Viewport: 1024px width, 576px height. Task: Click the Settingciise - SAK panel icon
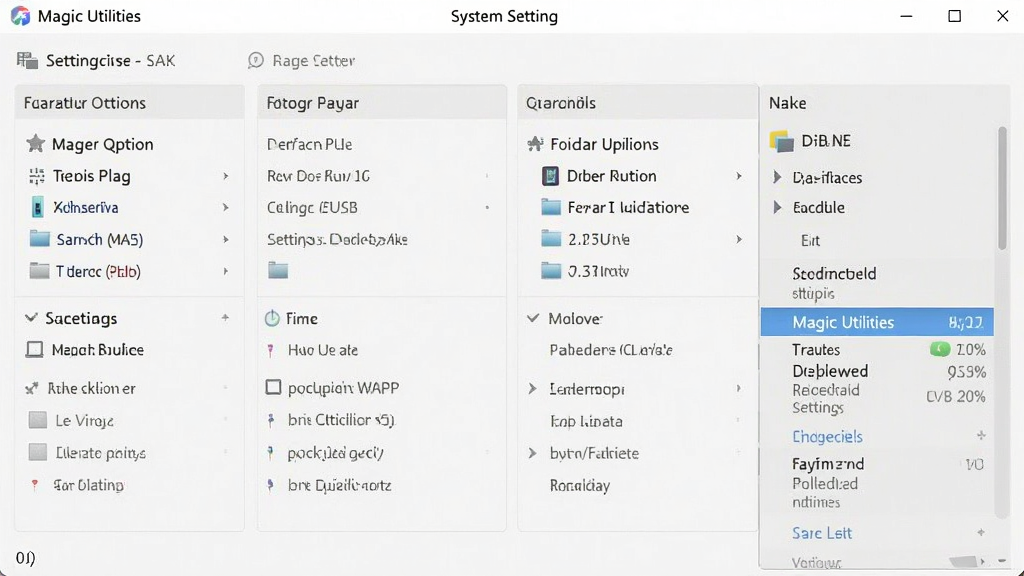point(27,60)
